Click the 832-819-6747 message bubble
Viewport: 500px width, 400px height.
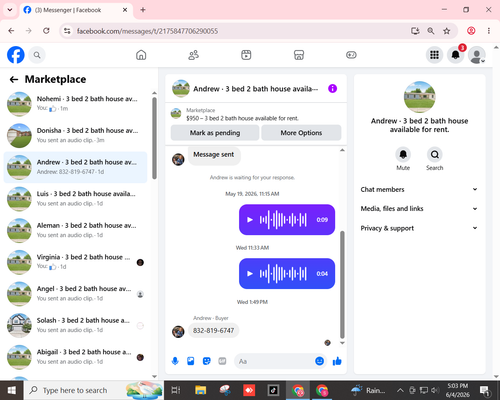pos(213,331)
